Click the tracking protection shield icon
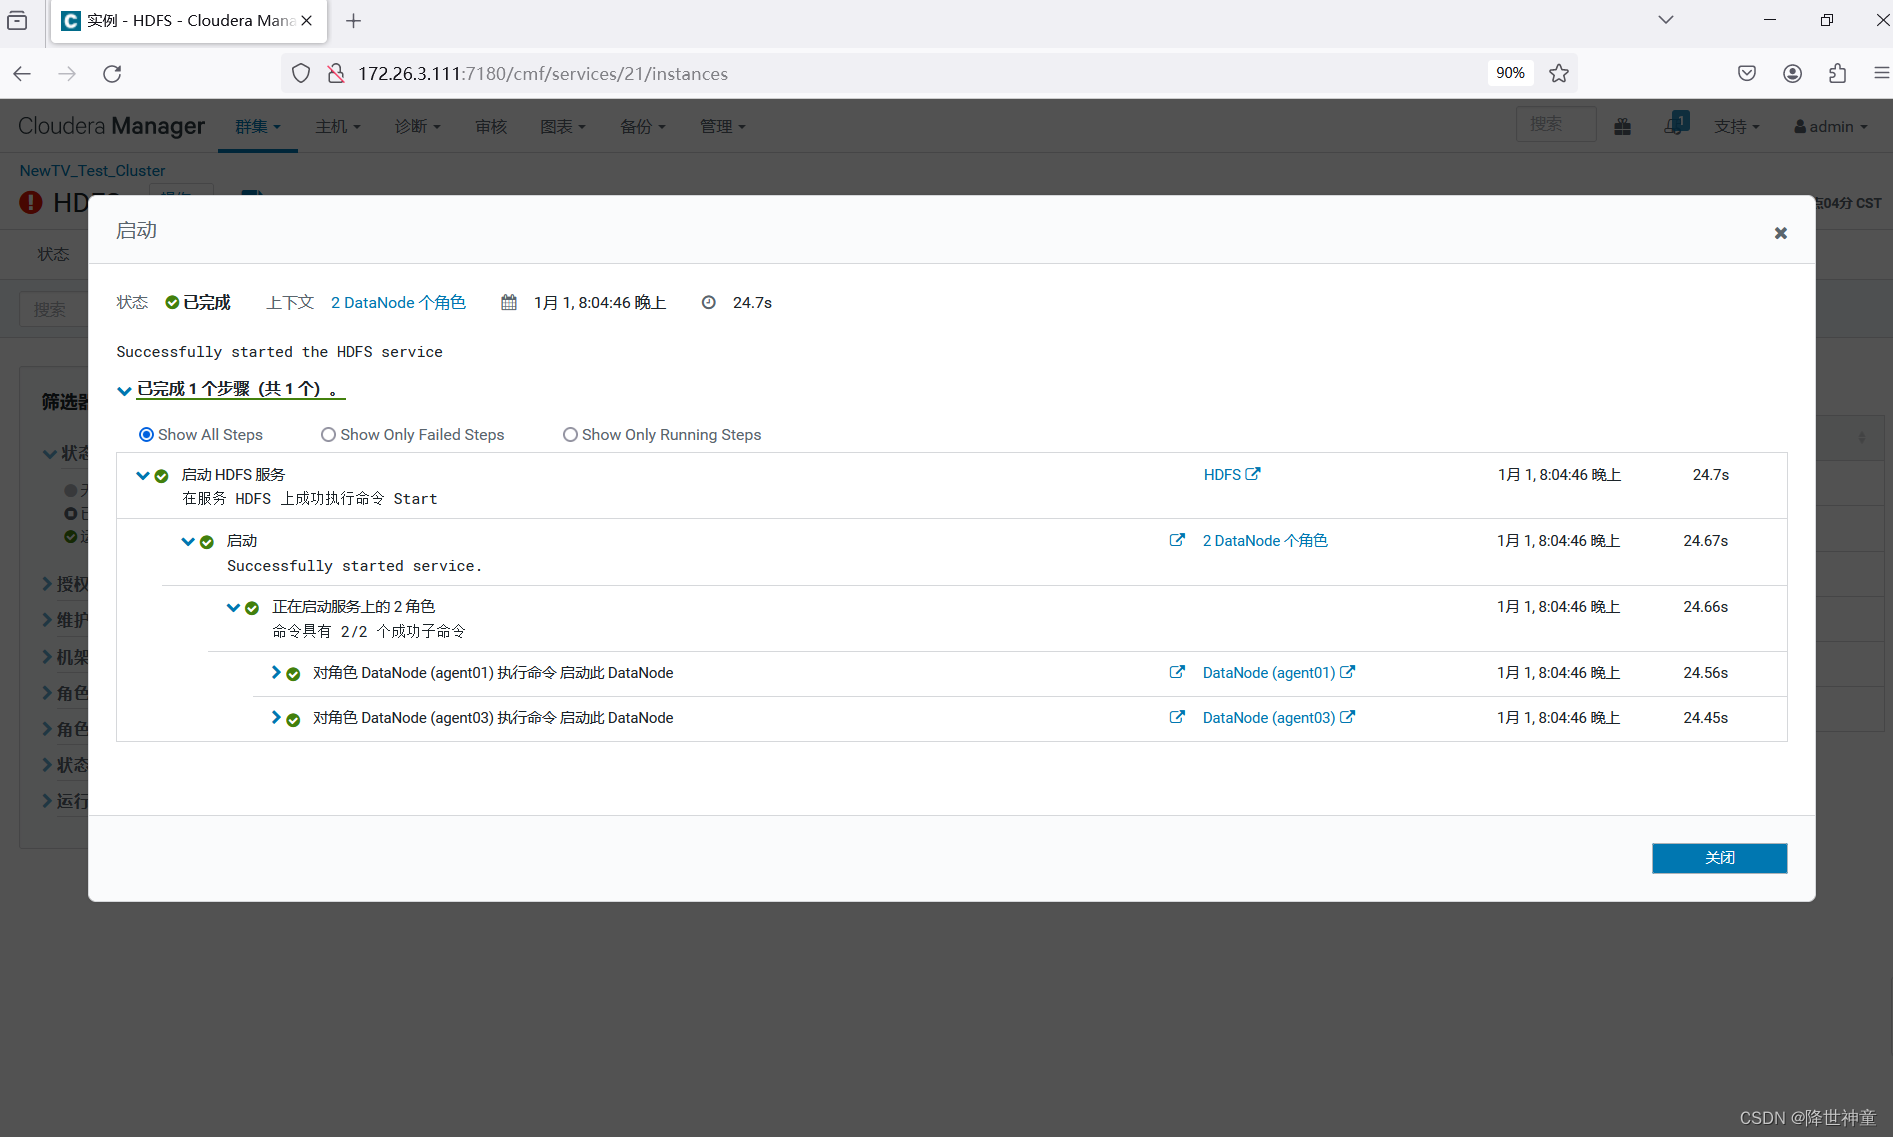 [301, 74]
